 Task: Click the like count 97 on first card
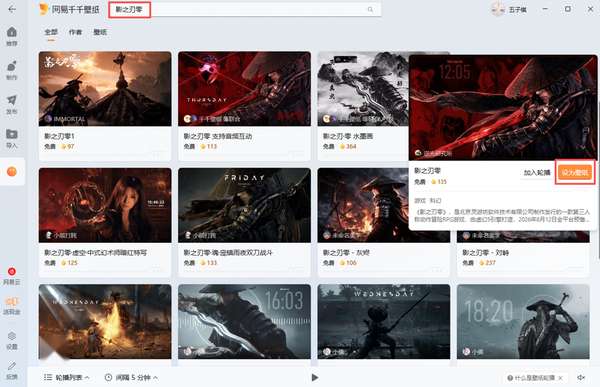[x=68, y=147]
